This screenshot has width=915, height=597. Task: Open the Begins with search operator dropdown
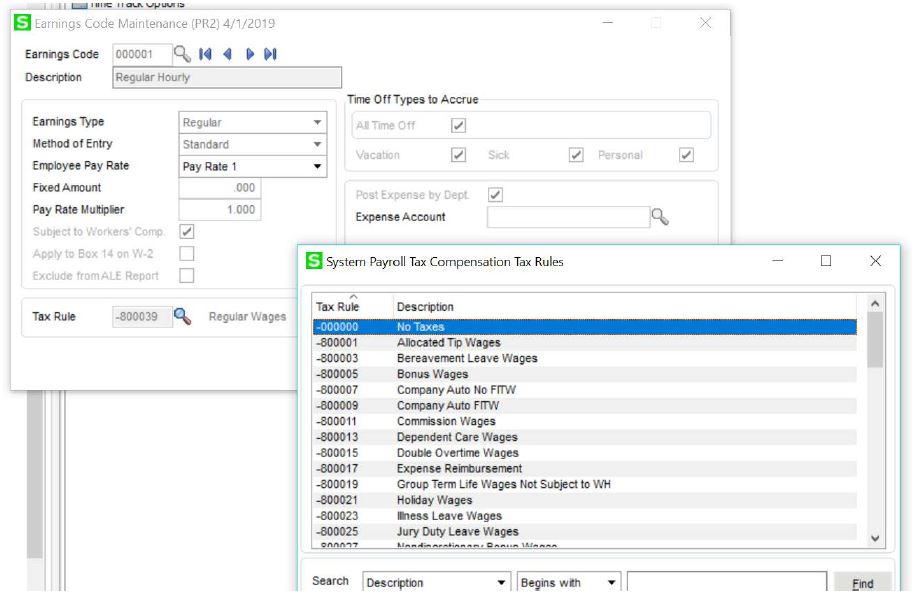[x=569, y=582]
